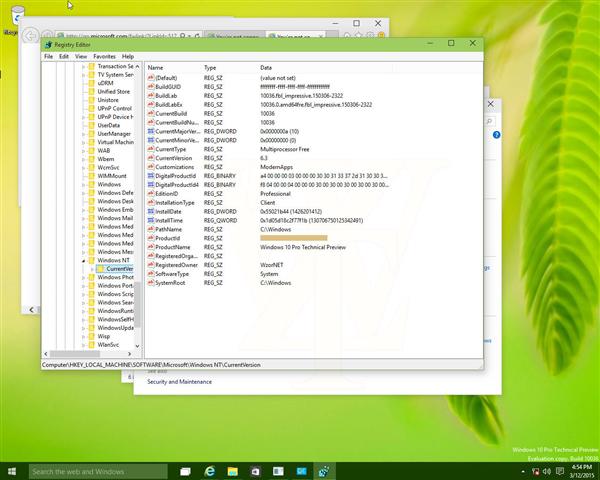Select the InstallTime QWORD value icon

pos(153,220)
